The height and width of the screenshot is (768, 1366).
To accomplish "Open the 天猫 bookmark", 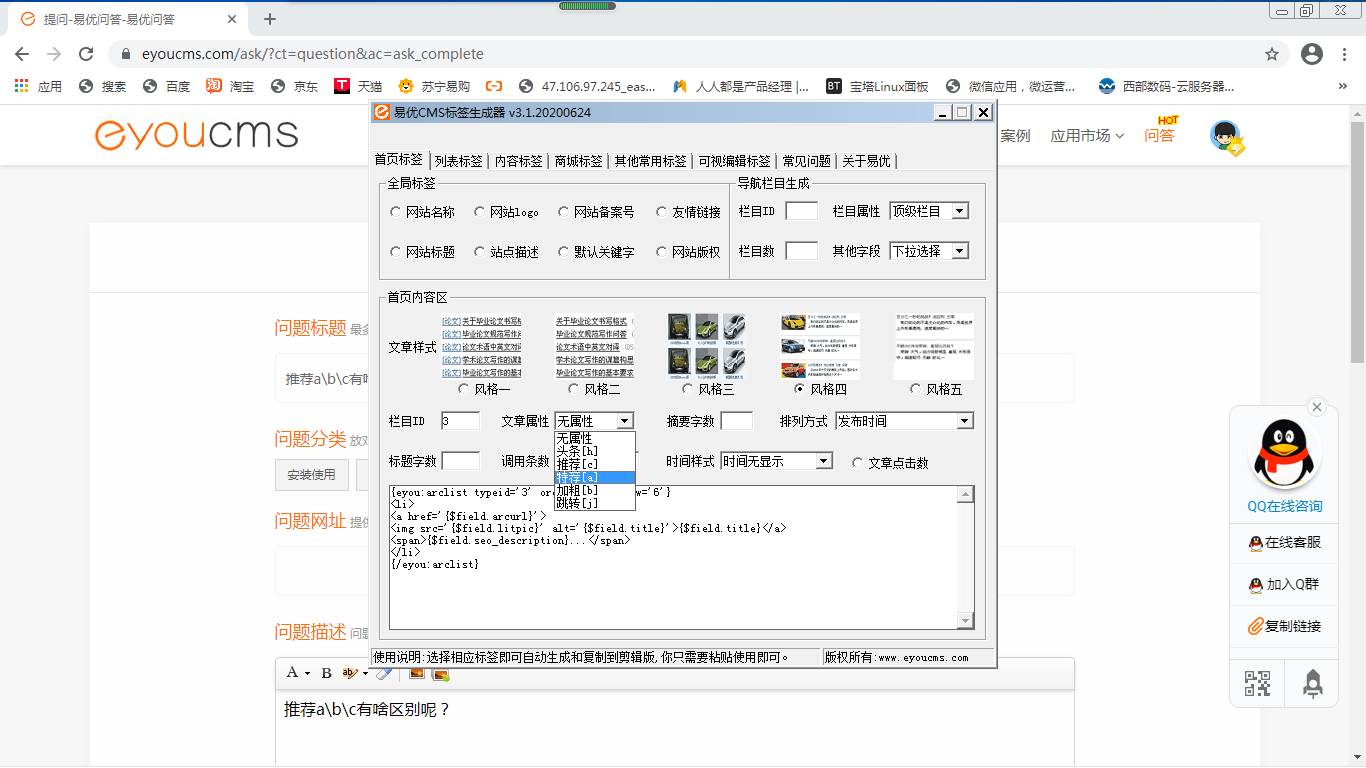I will pos(358,86).
